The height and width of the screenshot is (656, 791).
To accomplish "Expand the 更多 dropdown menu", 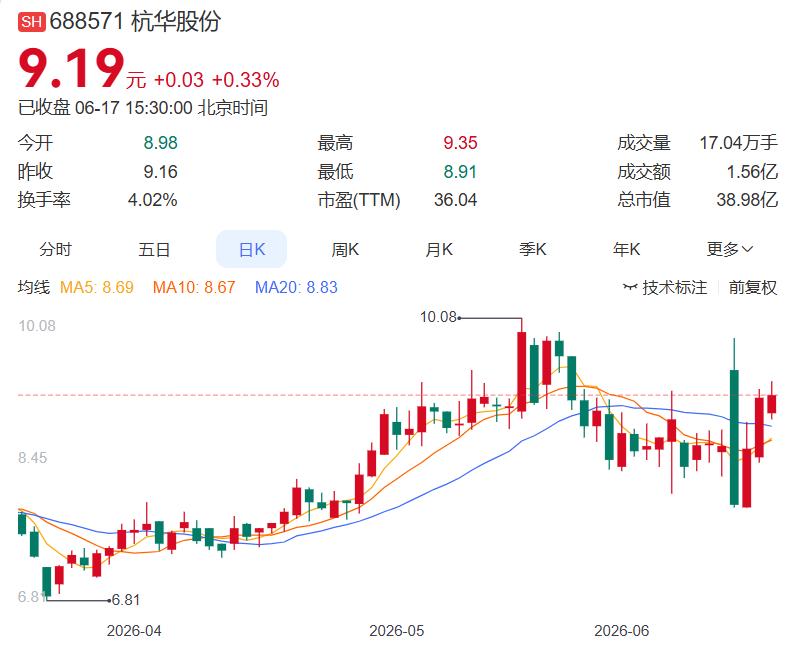I will point(729,249).
